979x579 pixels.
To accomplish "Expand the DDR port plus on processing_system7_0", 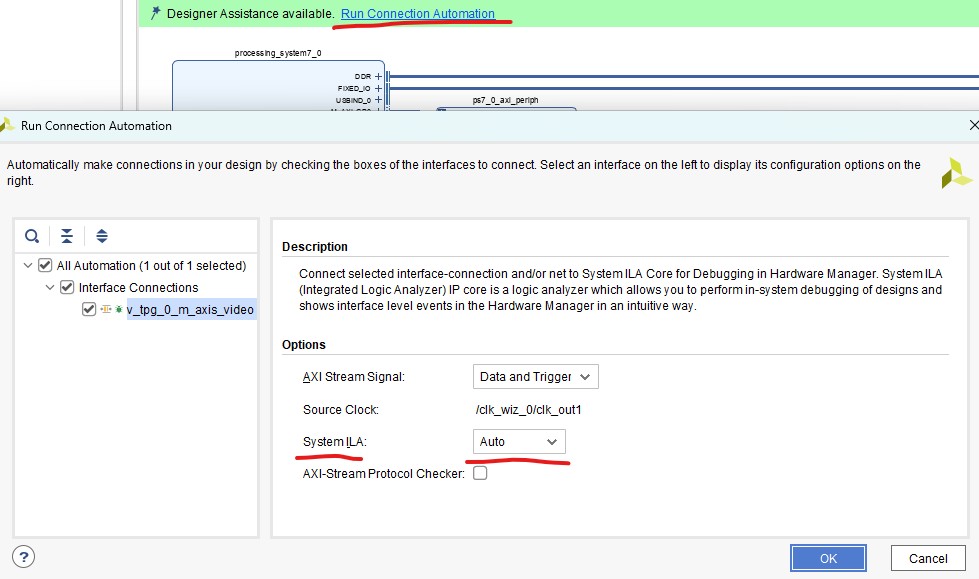I will tap(379, 76).
